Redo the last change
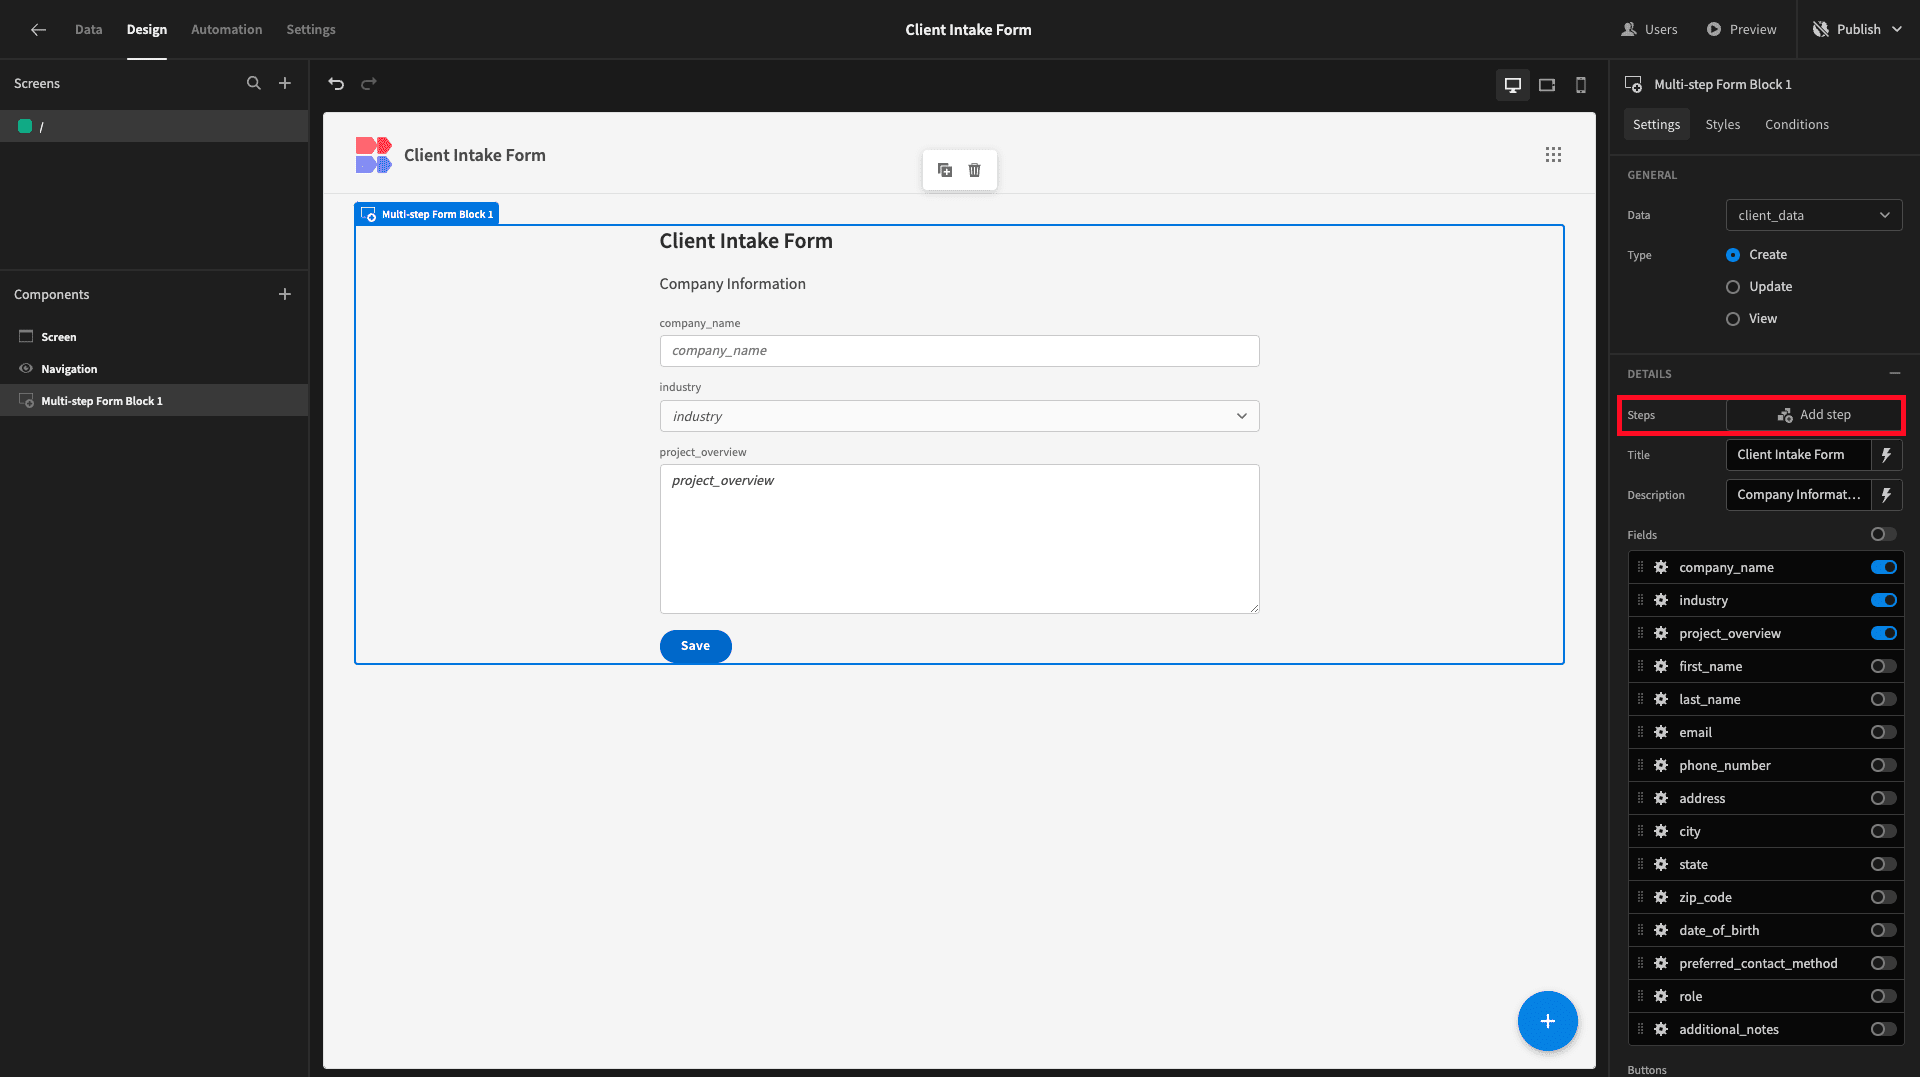Screen dimensions: 1920x1077 click(x=369, y=83)
